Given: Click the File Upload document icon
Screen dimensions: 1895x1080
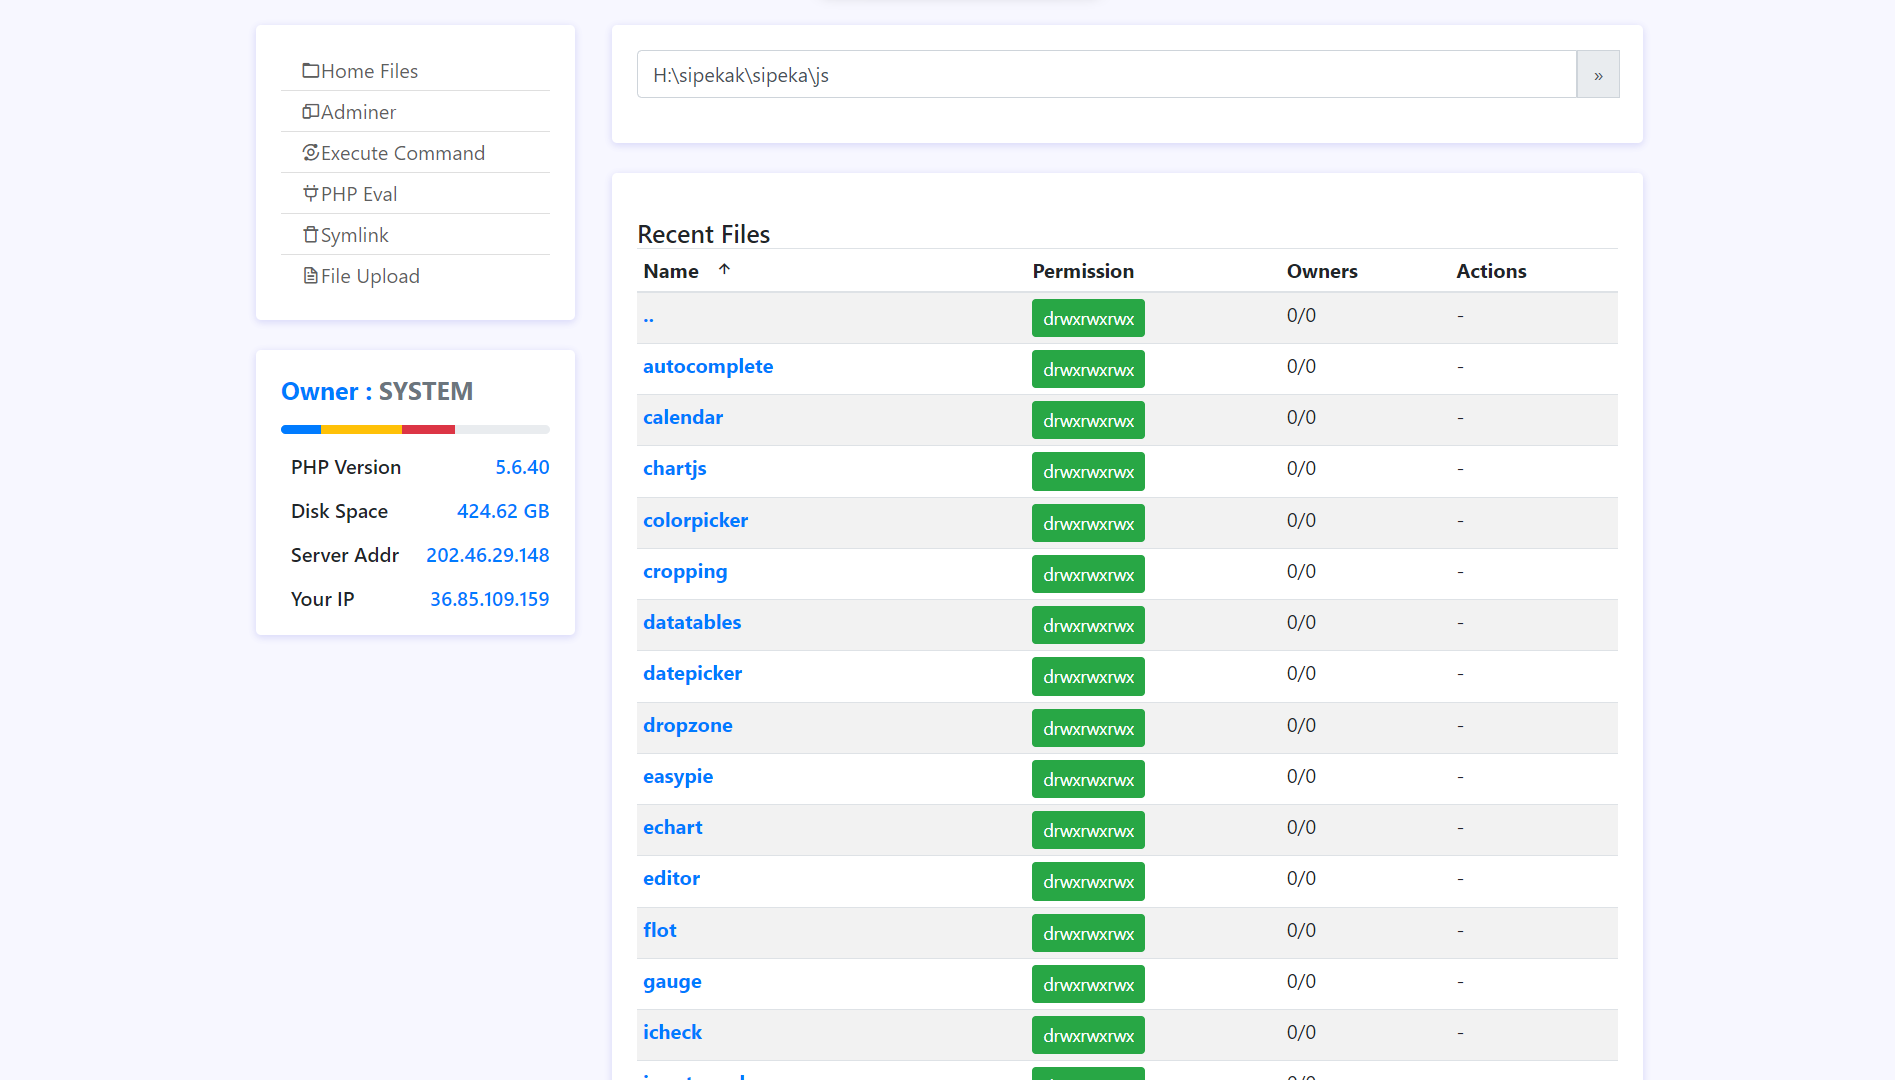Looking at the screenshot, I should coord(311,276).
